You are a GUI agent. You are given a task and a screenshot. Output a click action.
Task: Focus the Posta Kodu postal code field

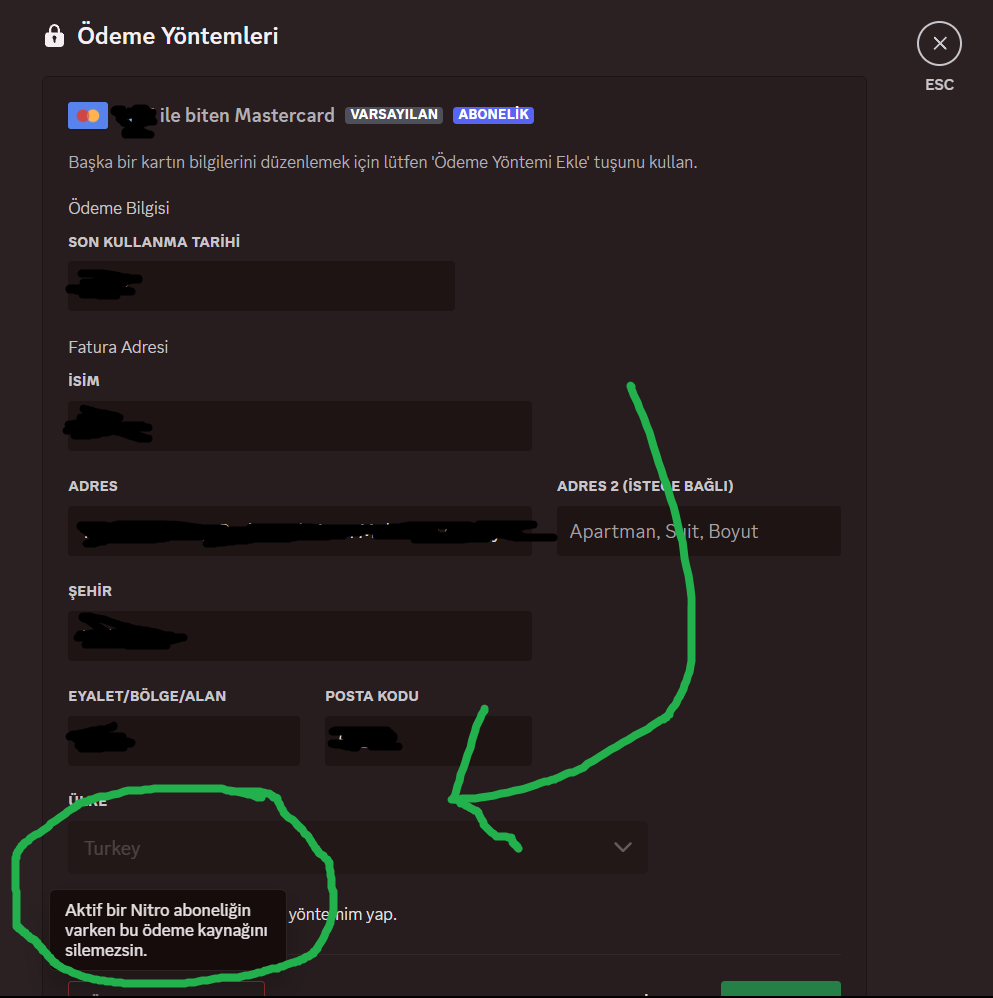coord(428,741)
